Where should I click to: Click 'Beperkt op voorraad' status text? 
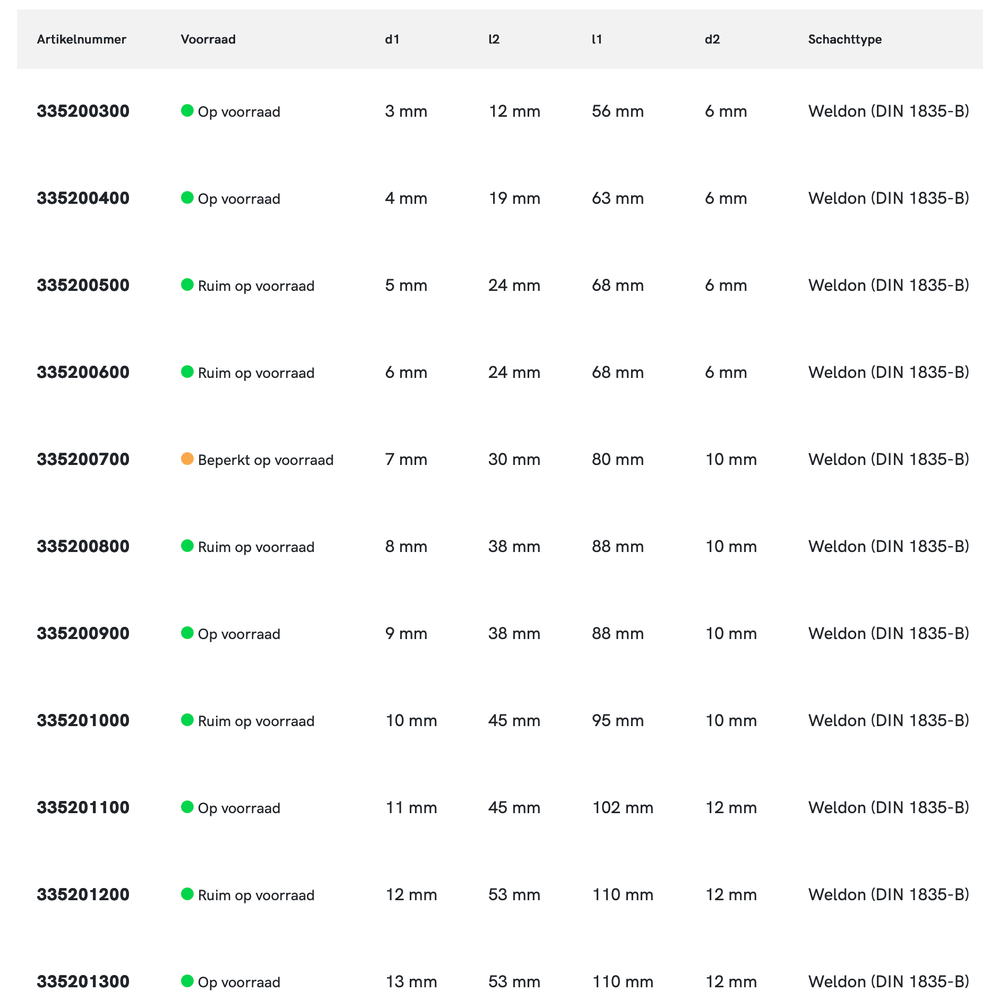pos(265,460)
